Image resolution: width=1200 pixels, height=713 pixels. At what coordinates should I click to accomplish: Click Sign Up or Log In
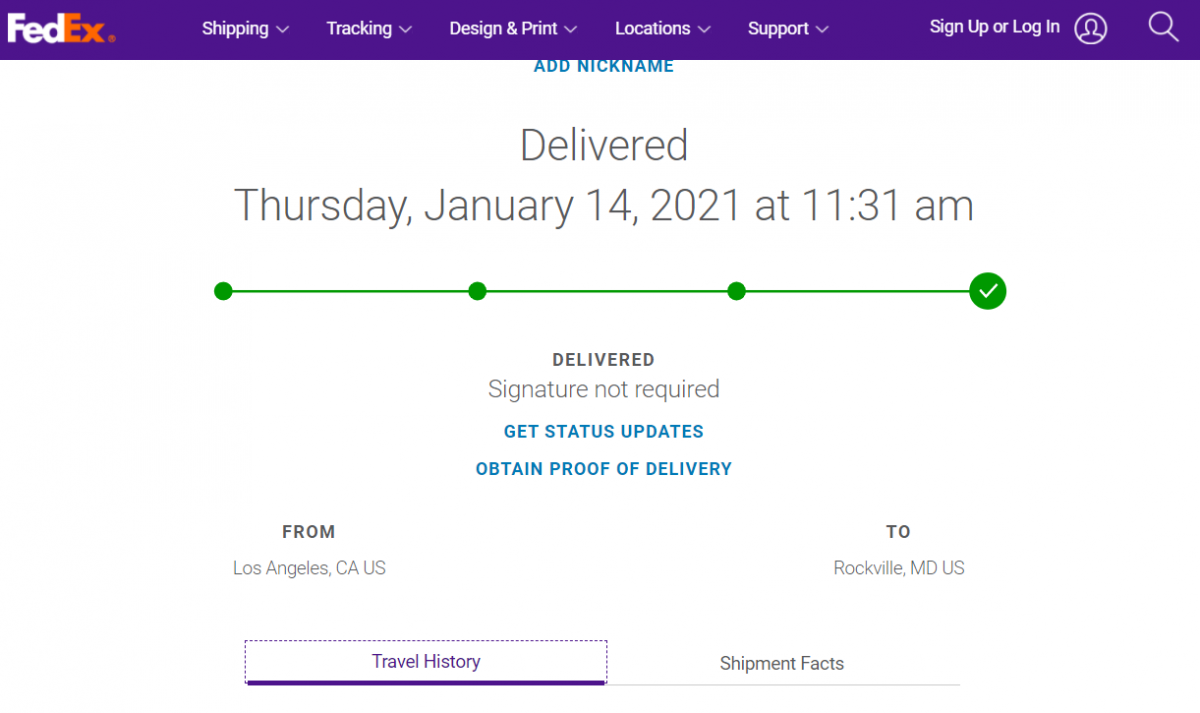pyautogui.click(x=994, y=27)
